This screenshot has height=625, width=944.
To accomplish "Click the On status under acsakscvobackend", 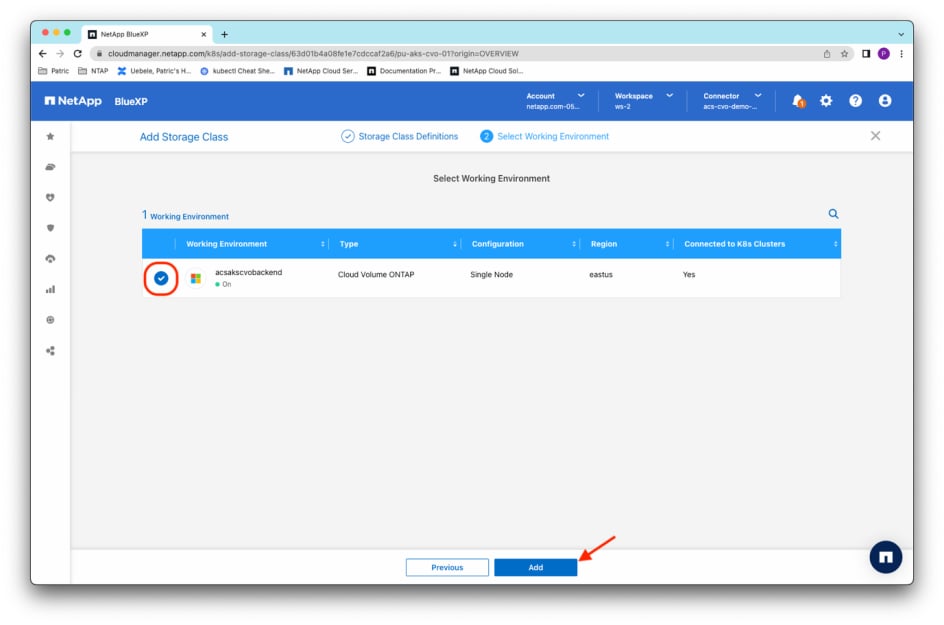I will point(223,284).
